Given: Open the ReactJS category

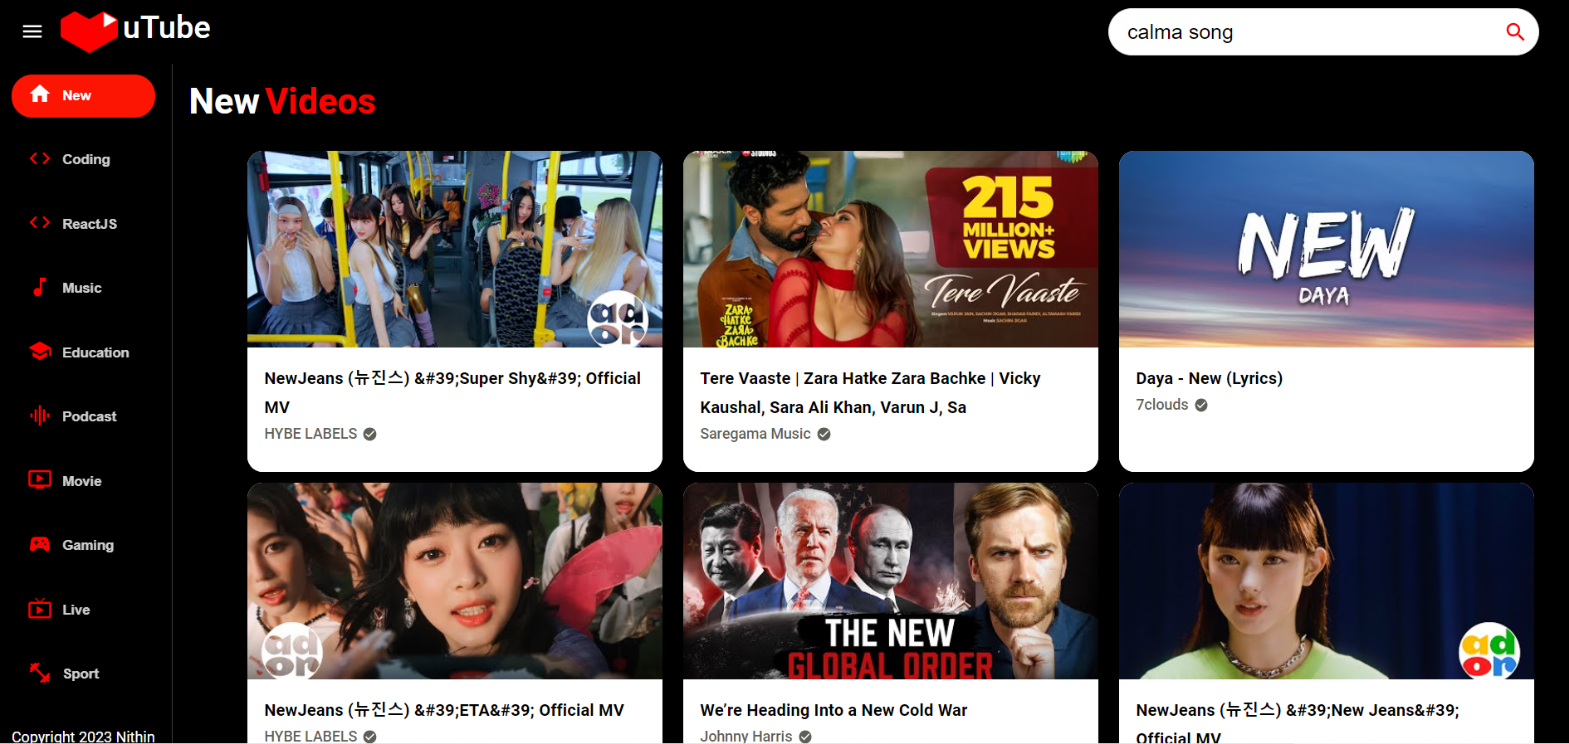Looking at the screenshot, I should pos(83,223).
